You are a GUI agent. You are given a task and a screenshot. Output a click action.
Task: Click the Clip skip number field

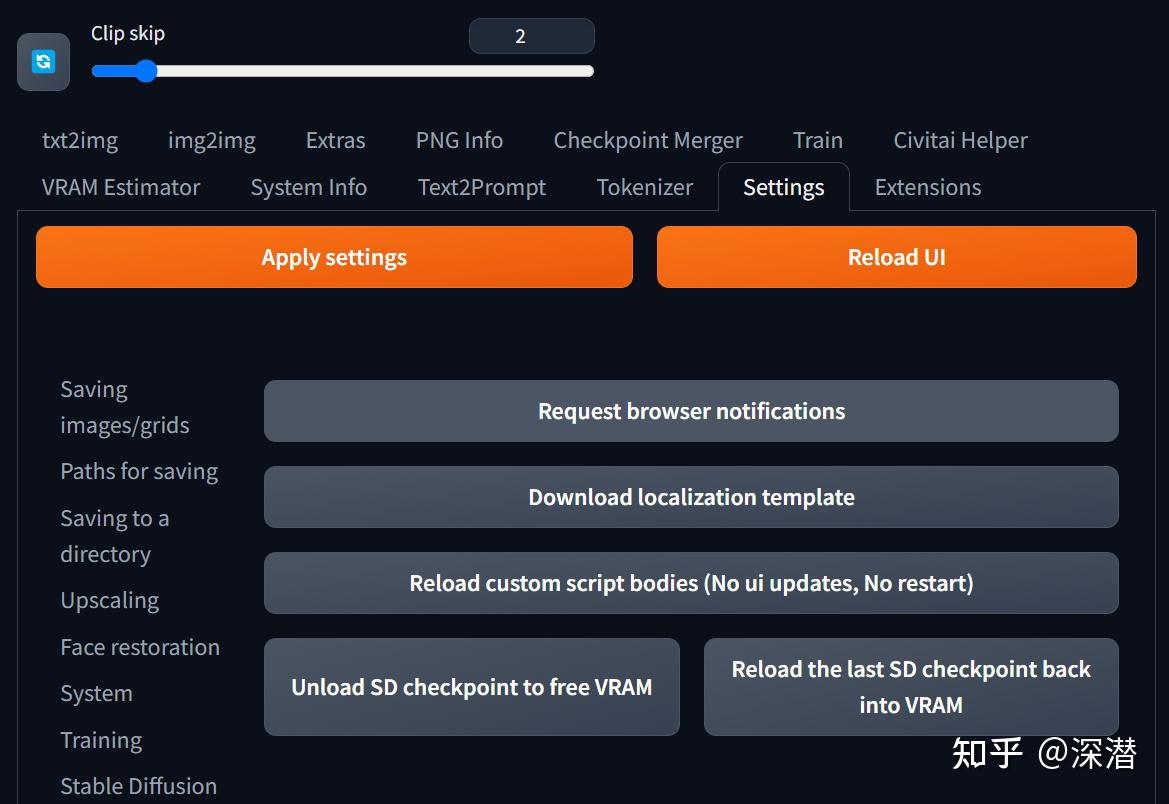tap(531, 37)
